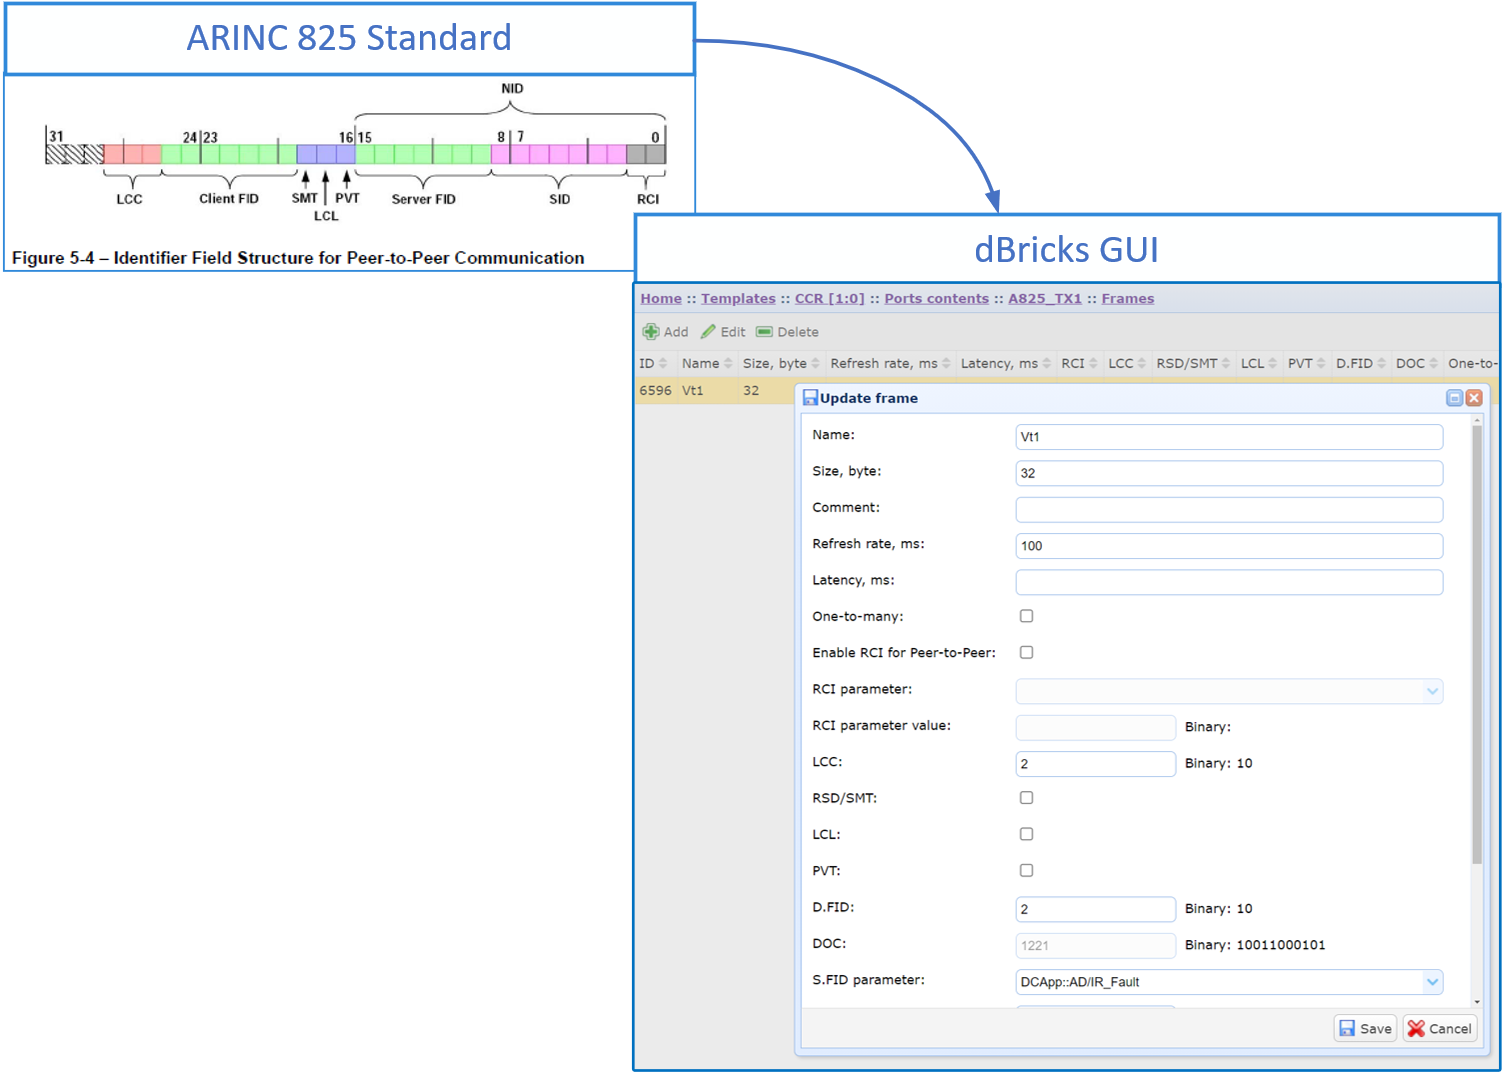Maximize the Update frame dialog
This screenshot has height=1075, width=1506.
click(1455, 398)
